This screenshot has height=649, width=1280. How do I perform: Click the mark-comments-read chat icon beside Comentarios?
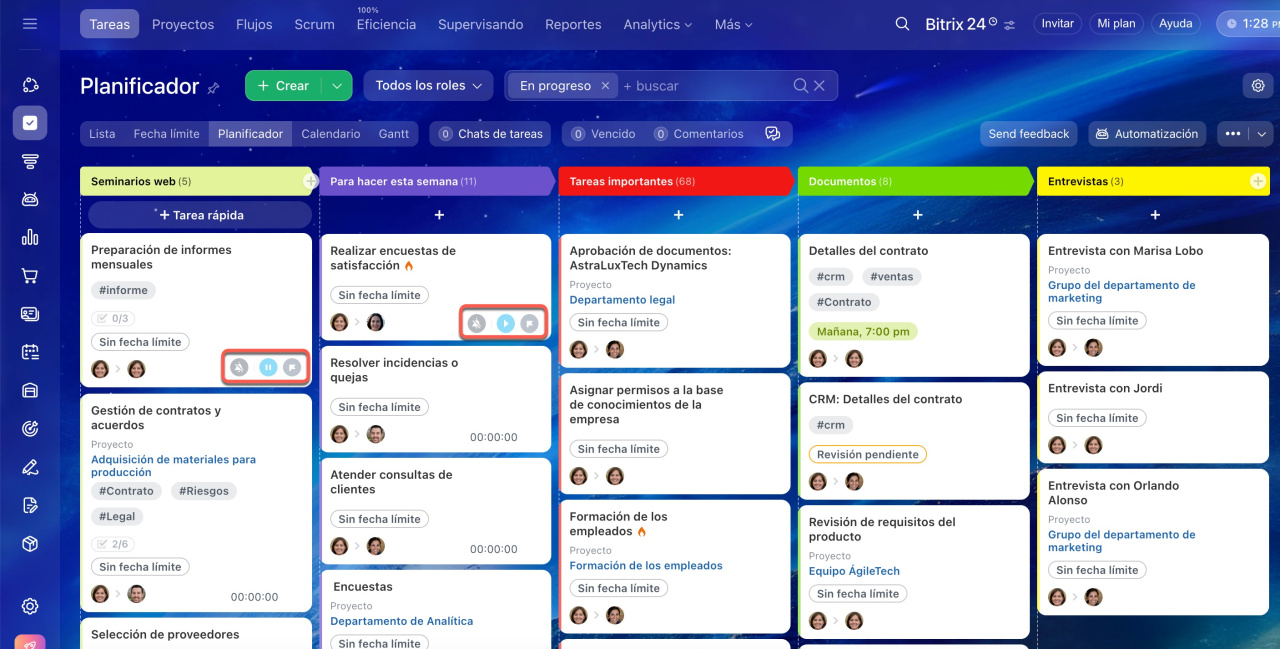772,134
